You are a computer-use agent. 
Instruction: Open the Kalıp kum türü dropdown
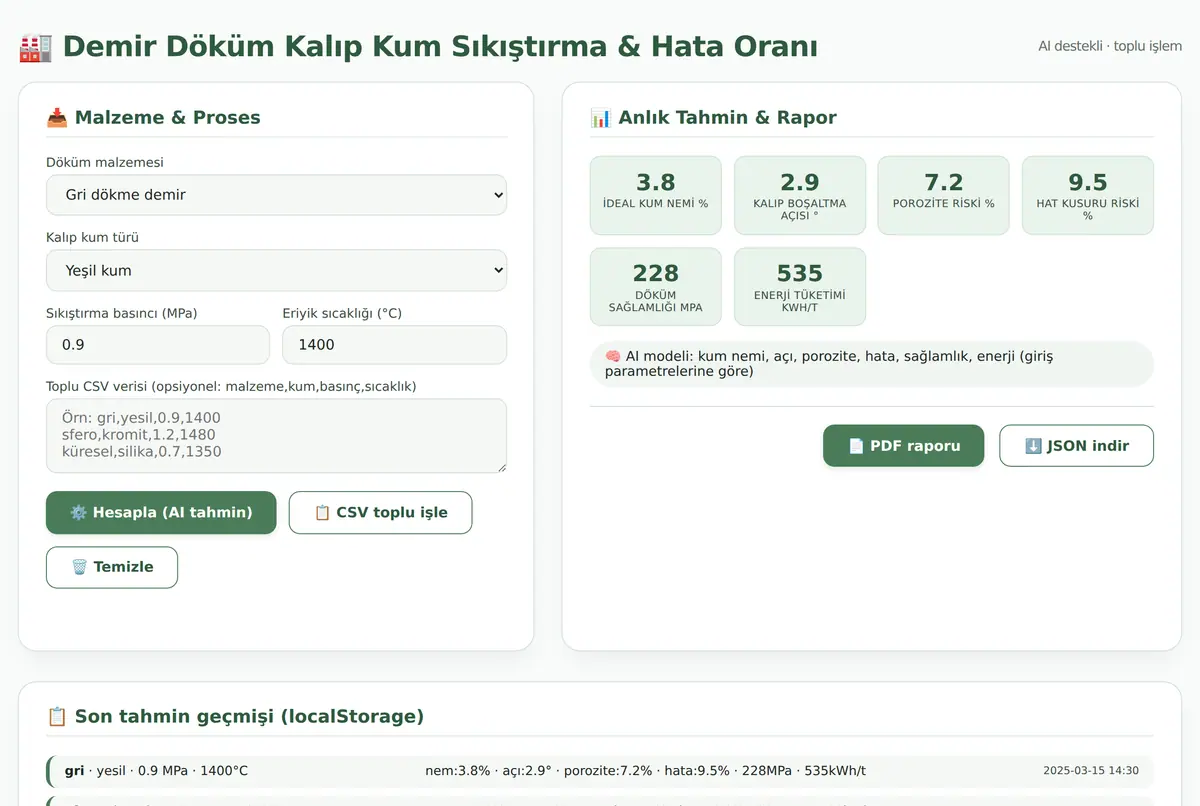[276, 271]
